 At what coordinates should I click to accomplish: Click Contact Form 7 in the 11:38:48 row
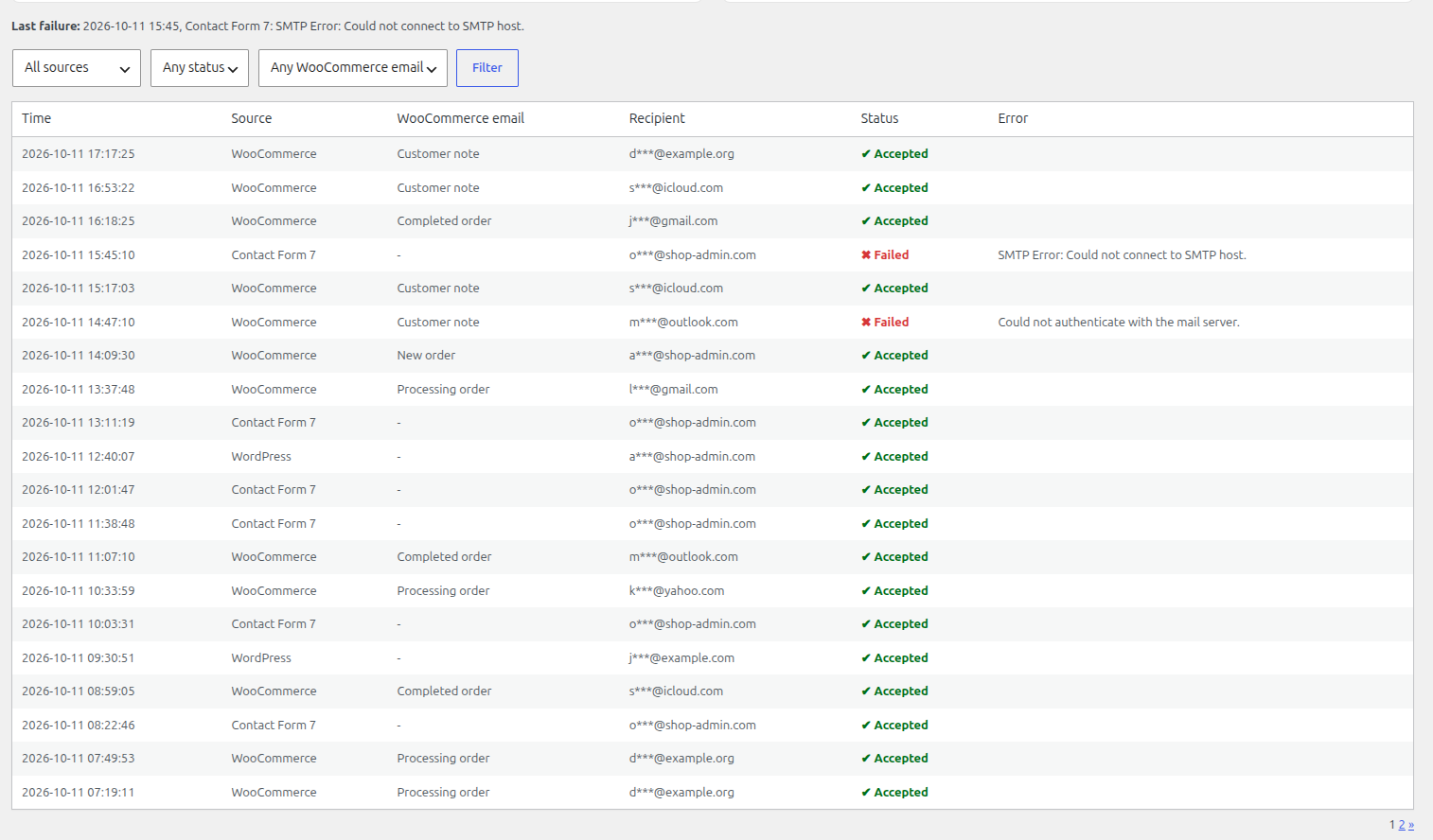(x=273, y=524)
